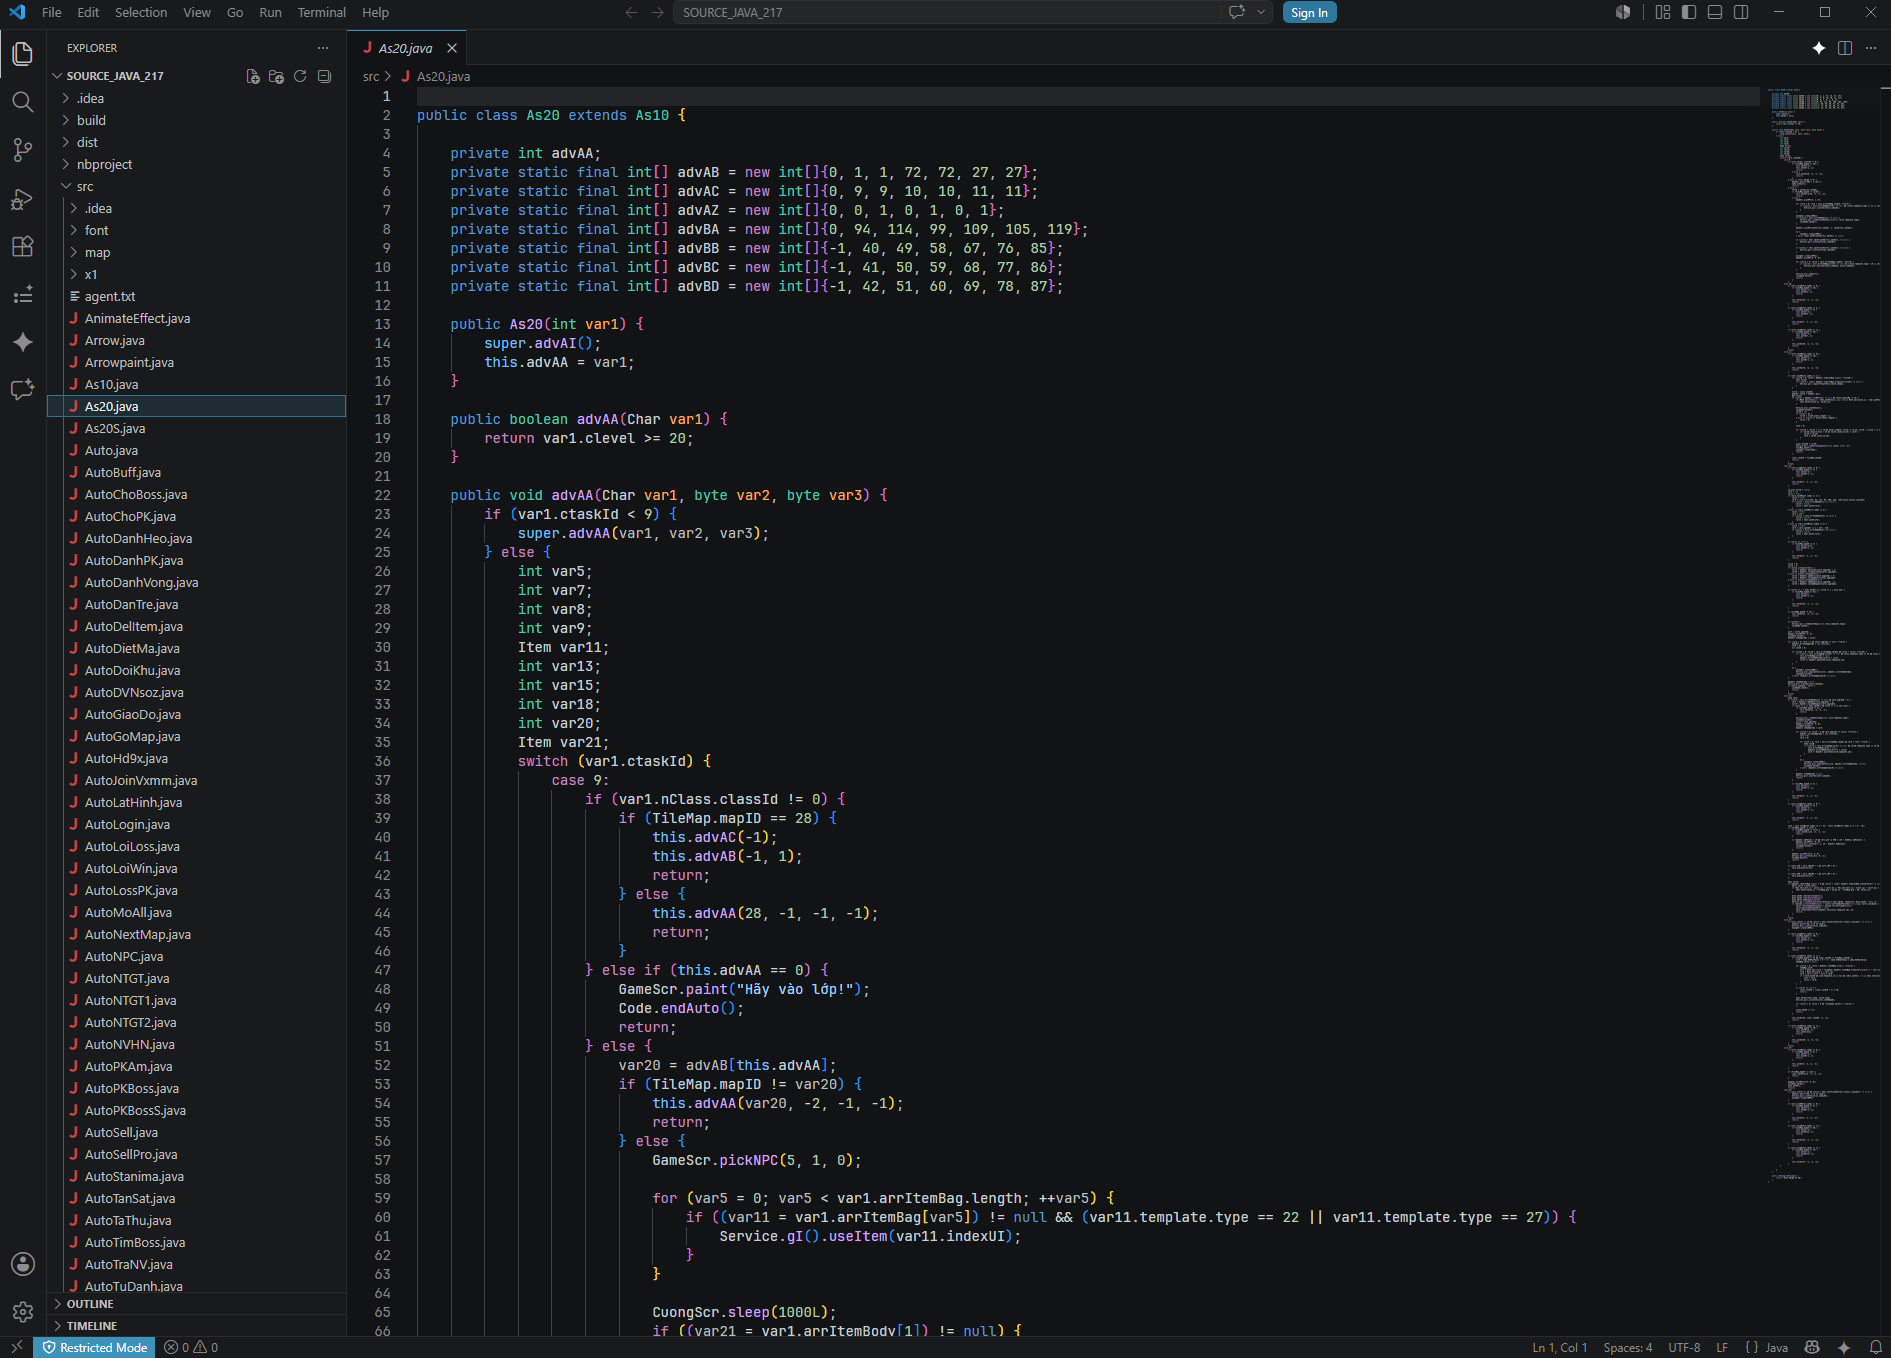
Task: Expand the OUTLINE section
Action: pos(90,1304)
